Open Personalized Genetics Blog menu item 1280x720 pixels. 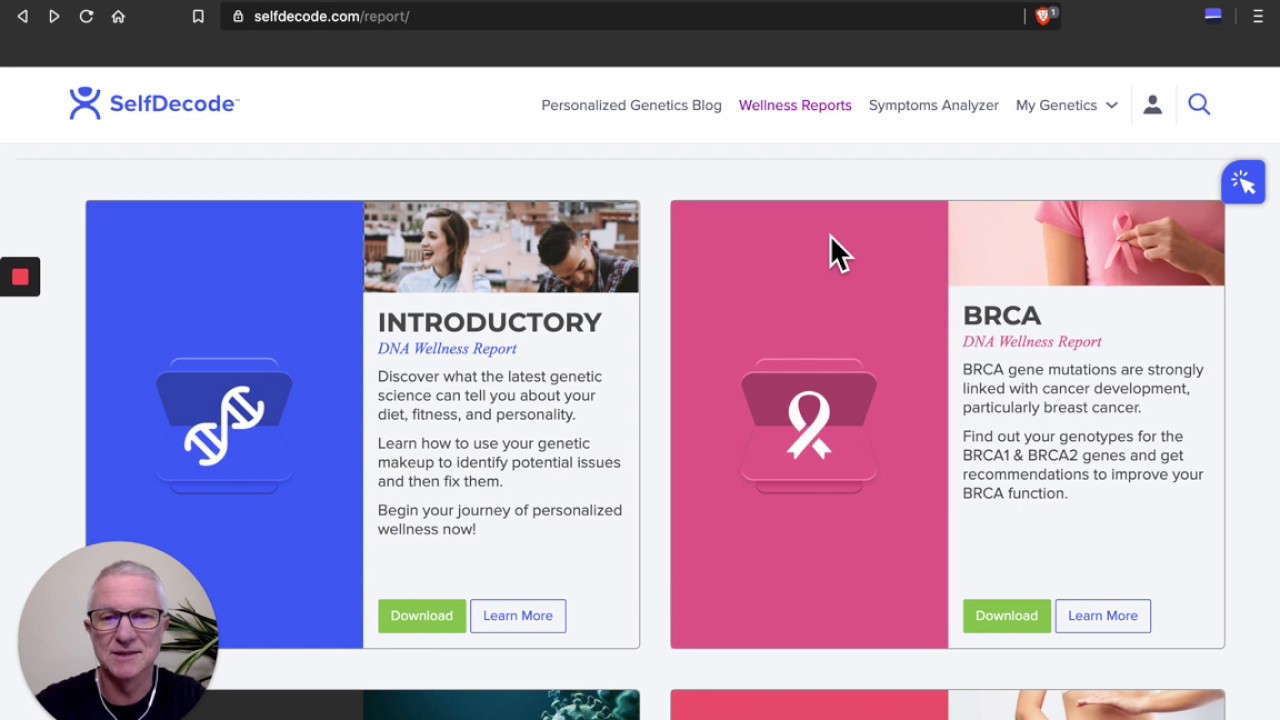coord(631,105)
